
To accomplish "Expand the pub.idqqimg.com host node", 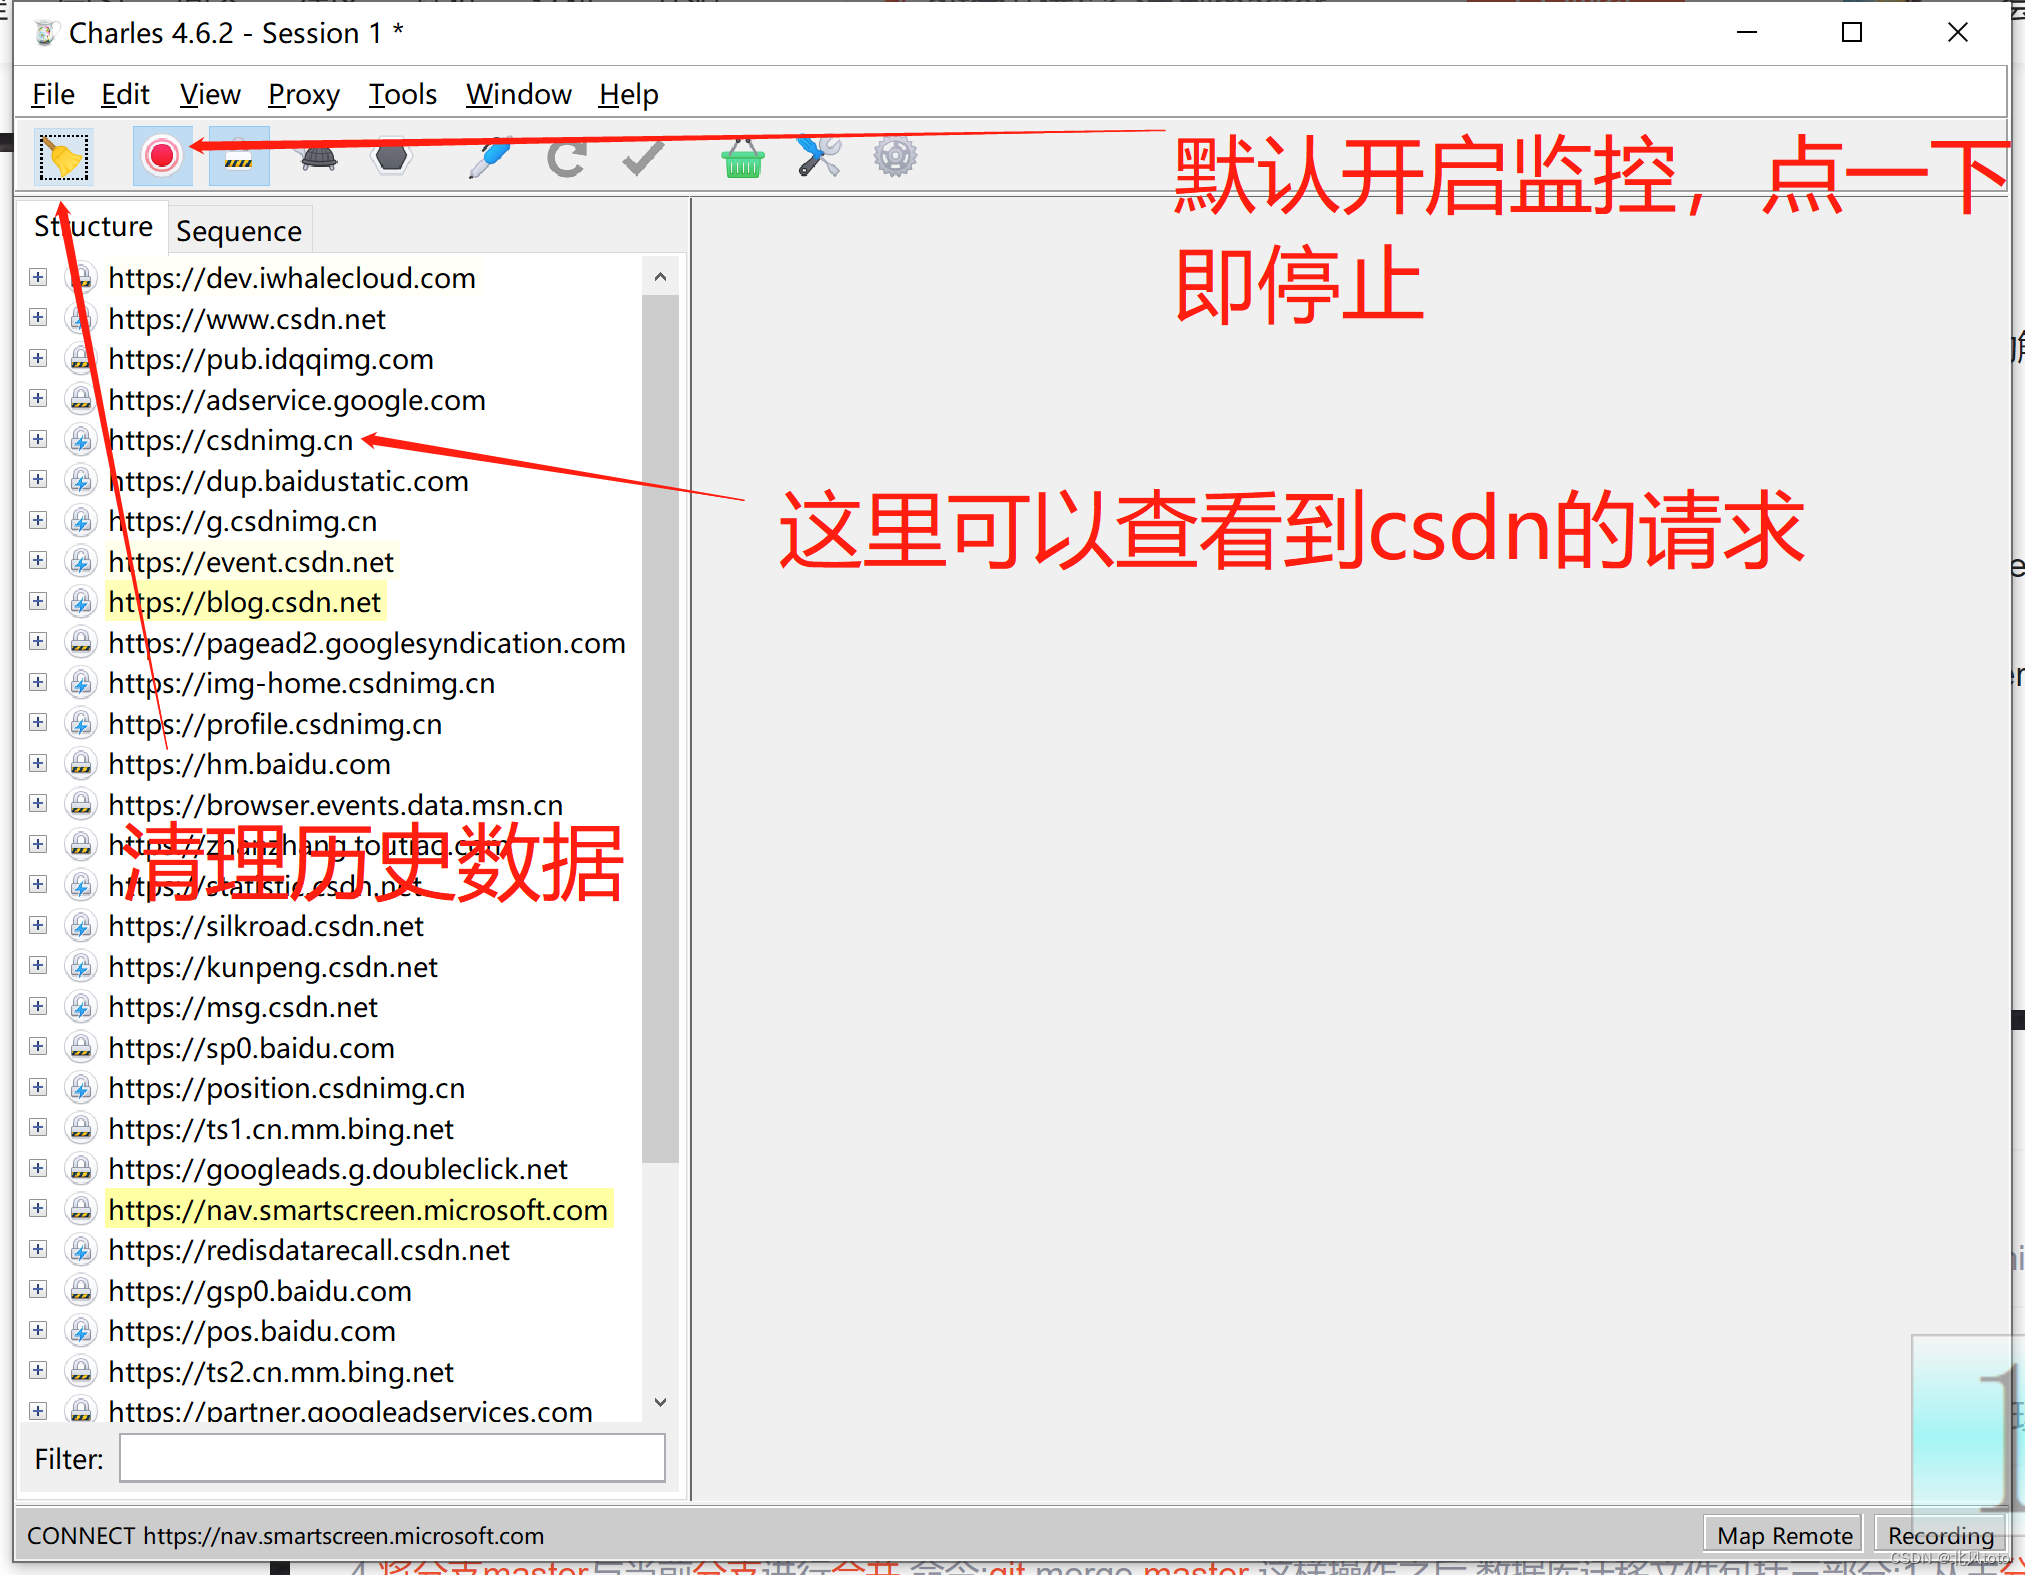I will pos(38,358).
